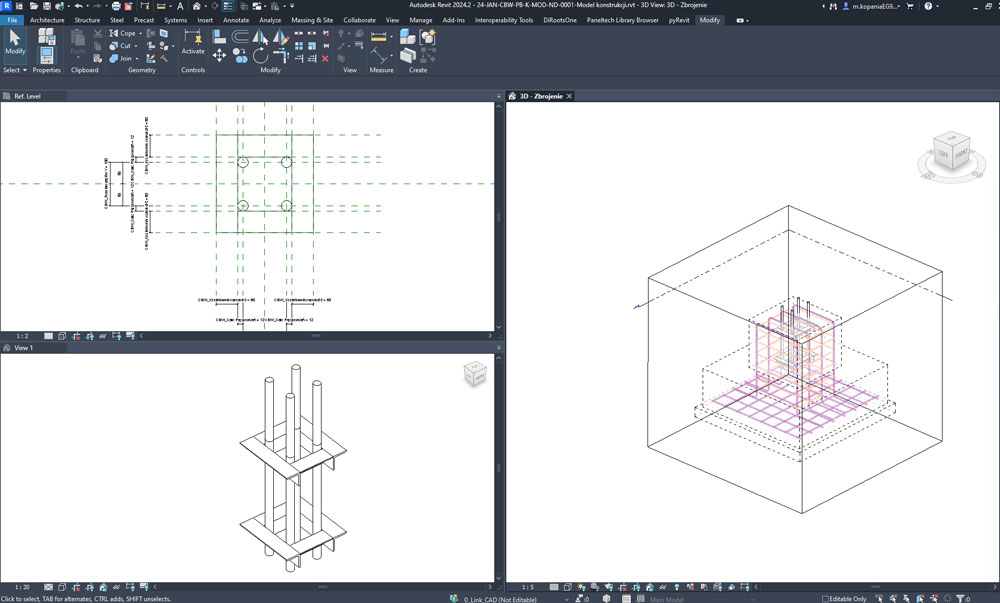Open the Join geometry dropdown
This screenshot has width=1000, height=603.
point(138,59)
